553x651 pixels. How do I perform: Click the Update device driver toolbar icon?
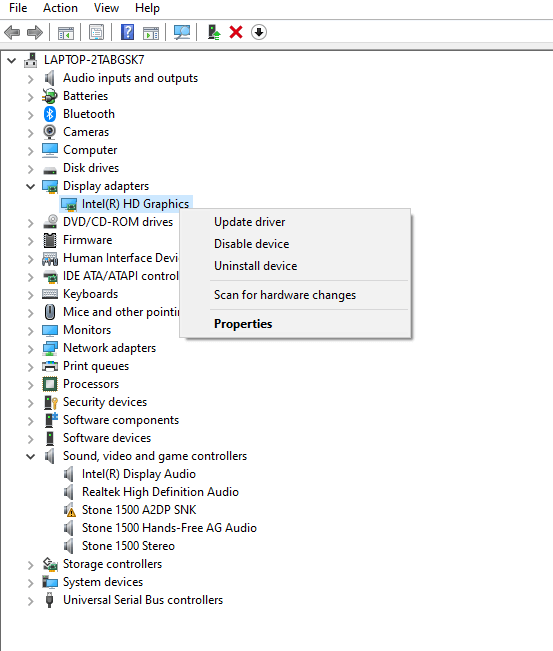214,32
